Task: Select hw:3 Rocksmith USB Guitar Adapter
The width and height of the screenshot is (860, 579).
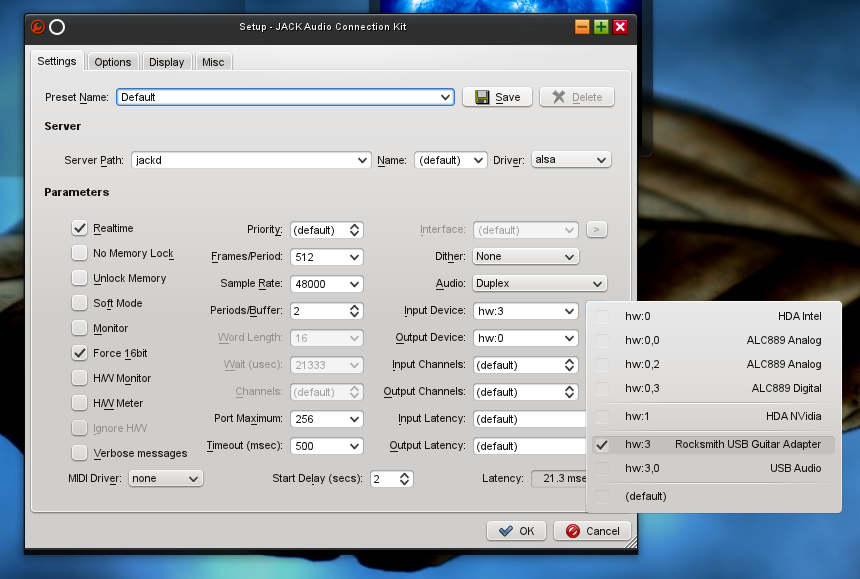Action: (713, 445)
